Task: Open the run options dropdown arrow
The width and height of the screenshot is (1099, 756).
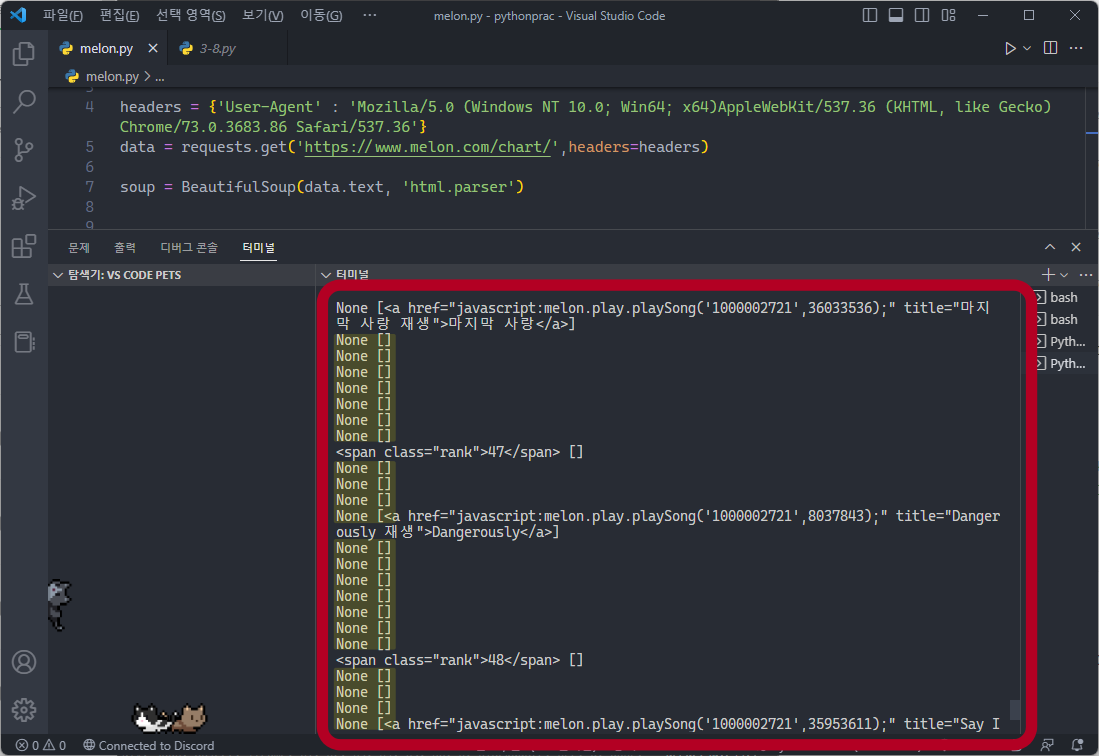Action: (x=1027, y=48)
